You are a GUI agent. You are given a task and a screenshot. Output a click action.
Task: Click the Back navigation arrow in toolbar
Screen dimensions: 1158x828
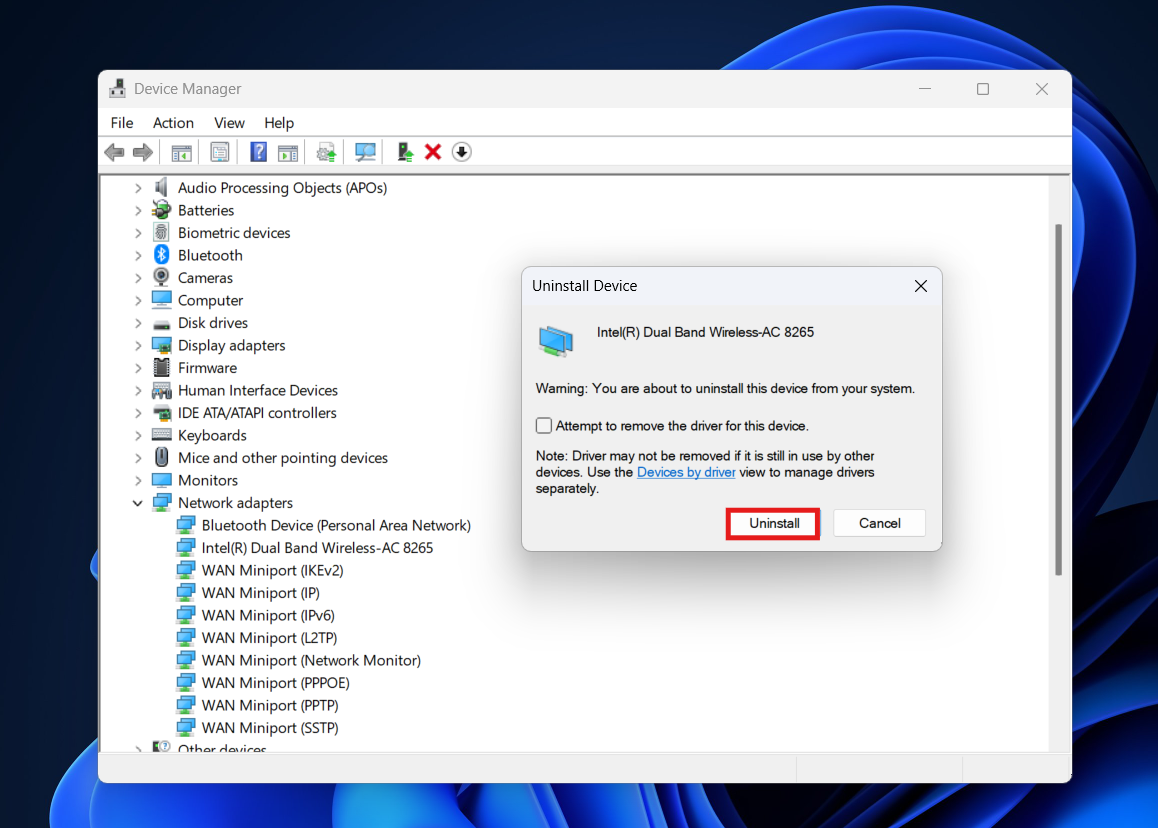114,151
